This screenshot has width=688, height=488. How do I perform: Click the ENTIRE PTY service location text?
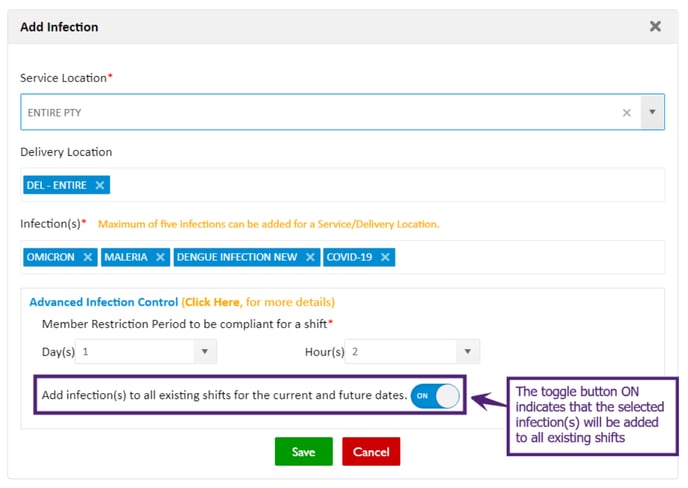tap(55, 113)
